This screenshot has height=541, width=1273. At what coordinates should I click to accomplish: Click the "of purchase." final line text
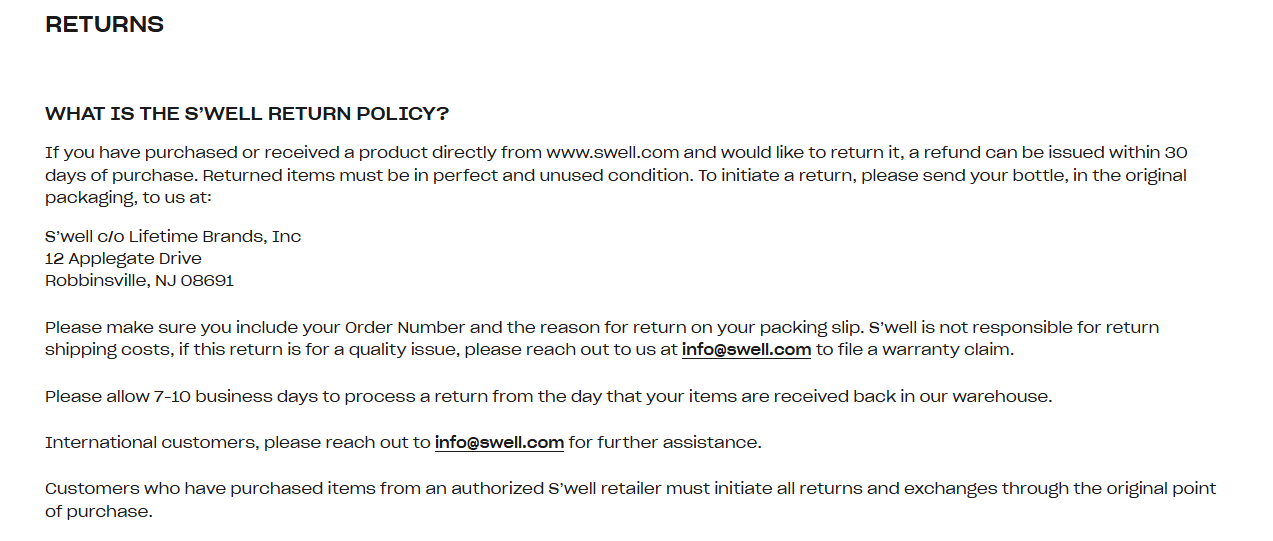[98, 511]
